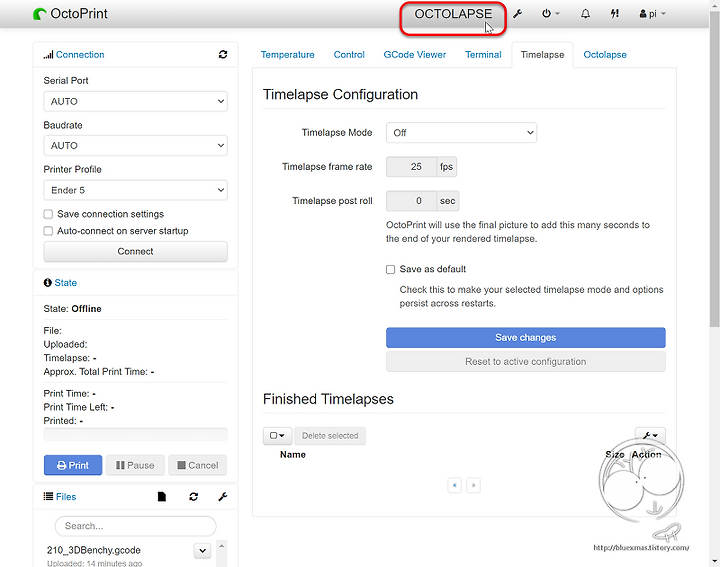Click Delete selected button
This screenshot has width=720, height=567.
(x=330, y=436)
